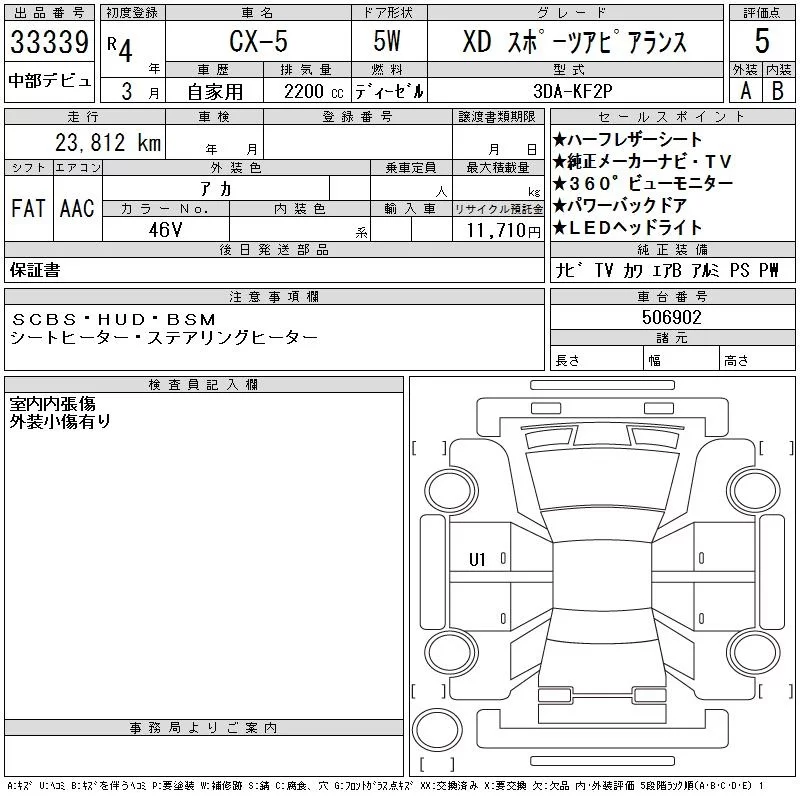
Task: Click the U1 dent mark on diagram
Action: pos(477,560)
